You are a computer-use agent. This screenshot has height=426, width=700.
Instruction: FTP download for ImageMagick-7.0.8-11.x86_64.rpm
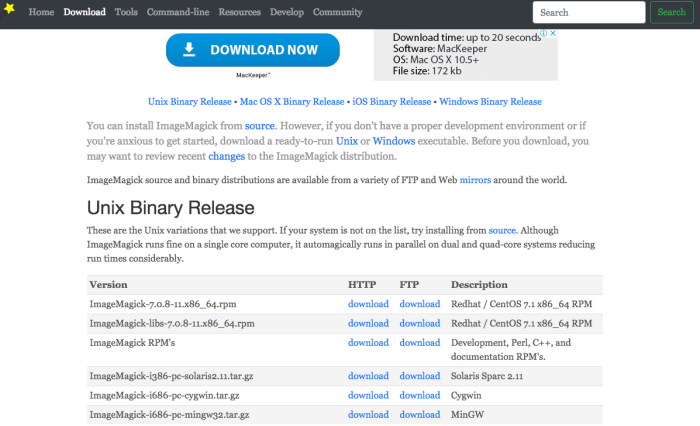point(420,304)
